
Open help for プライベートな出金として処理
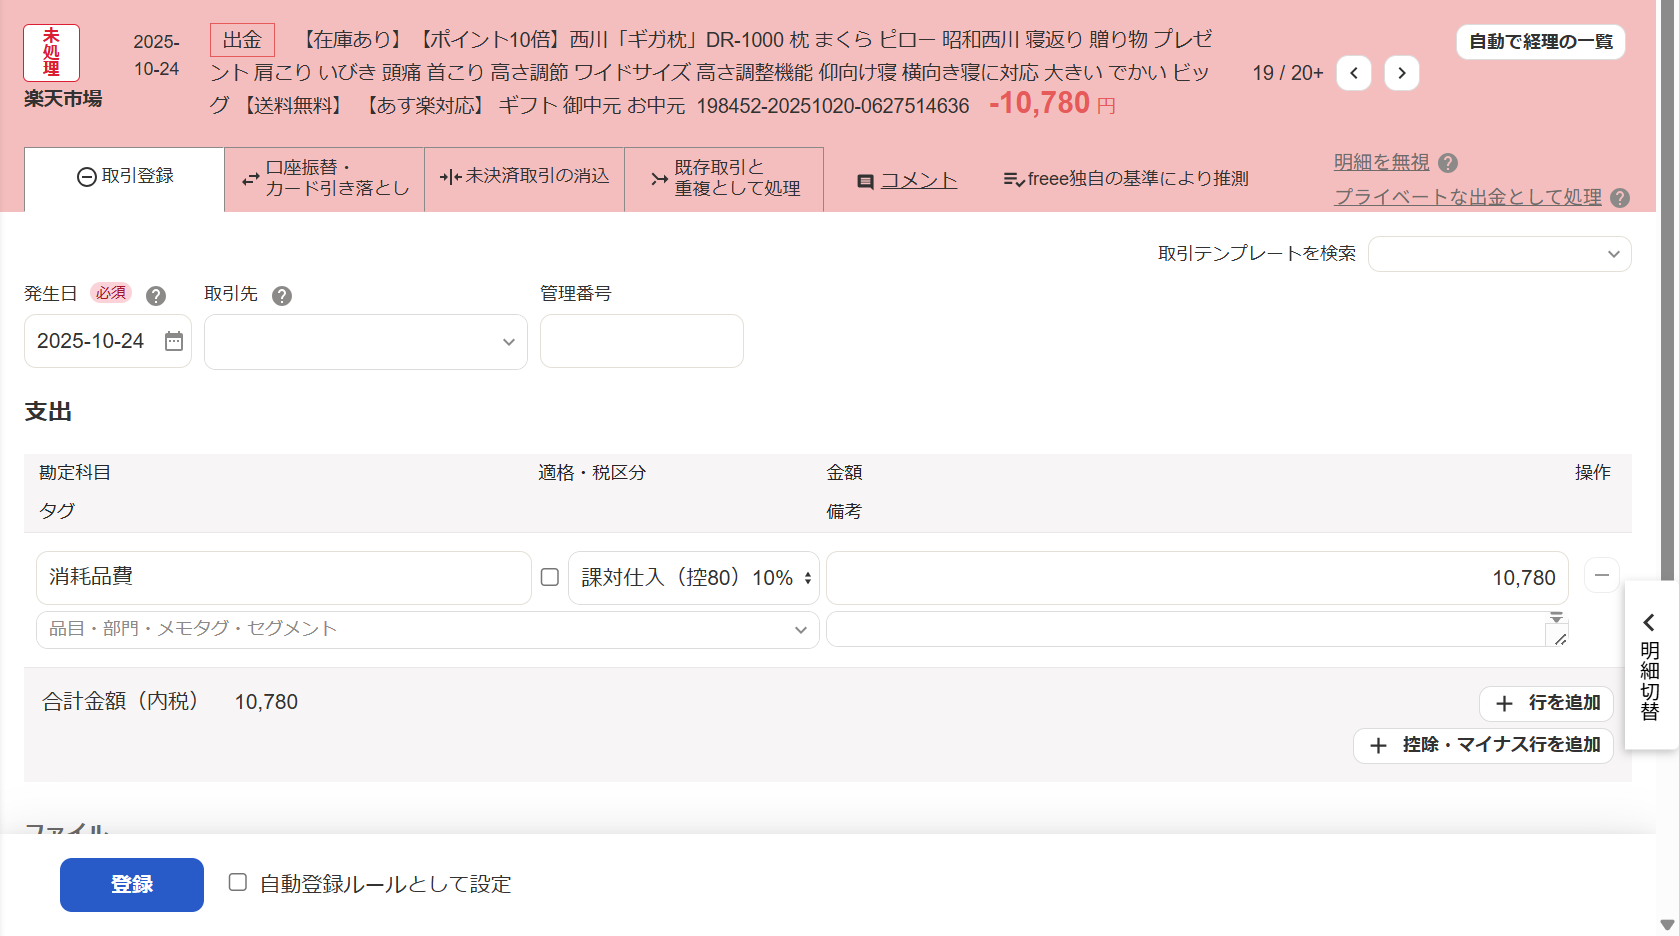click(x=1620, y=198)
